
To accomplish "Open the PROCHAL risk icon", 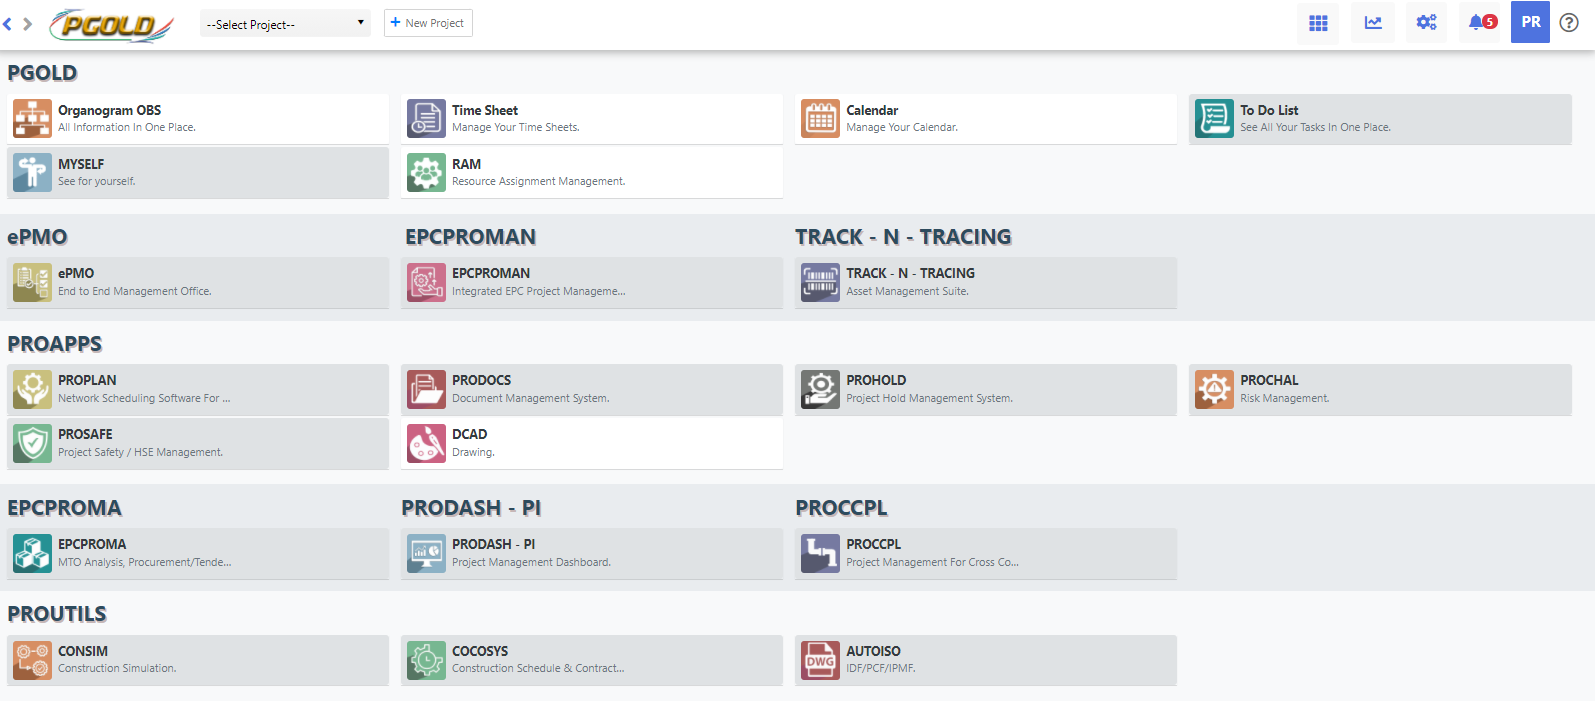I will (x=1214, y=389).
